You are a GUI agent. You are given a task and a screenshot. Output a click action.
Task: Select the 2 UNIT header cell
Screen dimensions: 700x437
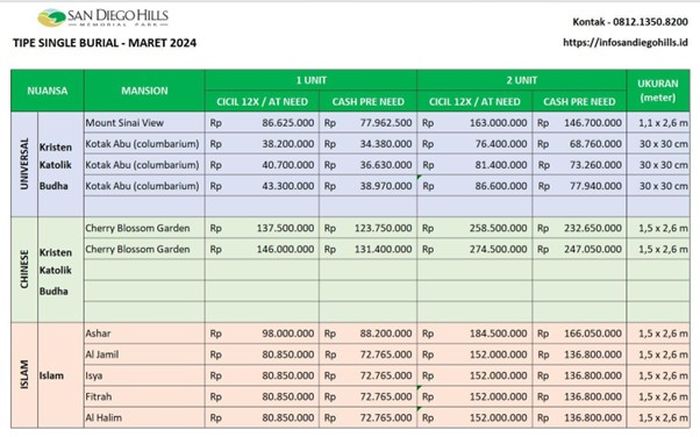click(x=521, y=79)
